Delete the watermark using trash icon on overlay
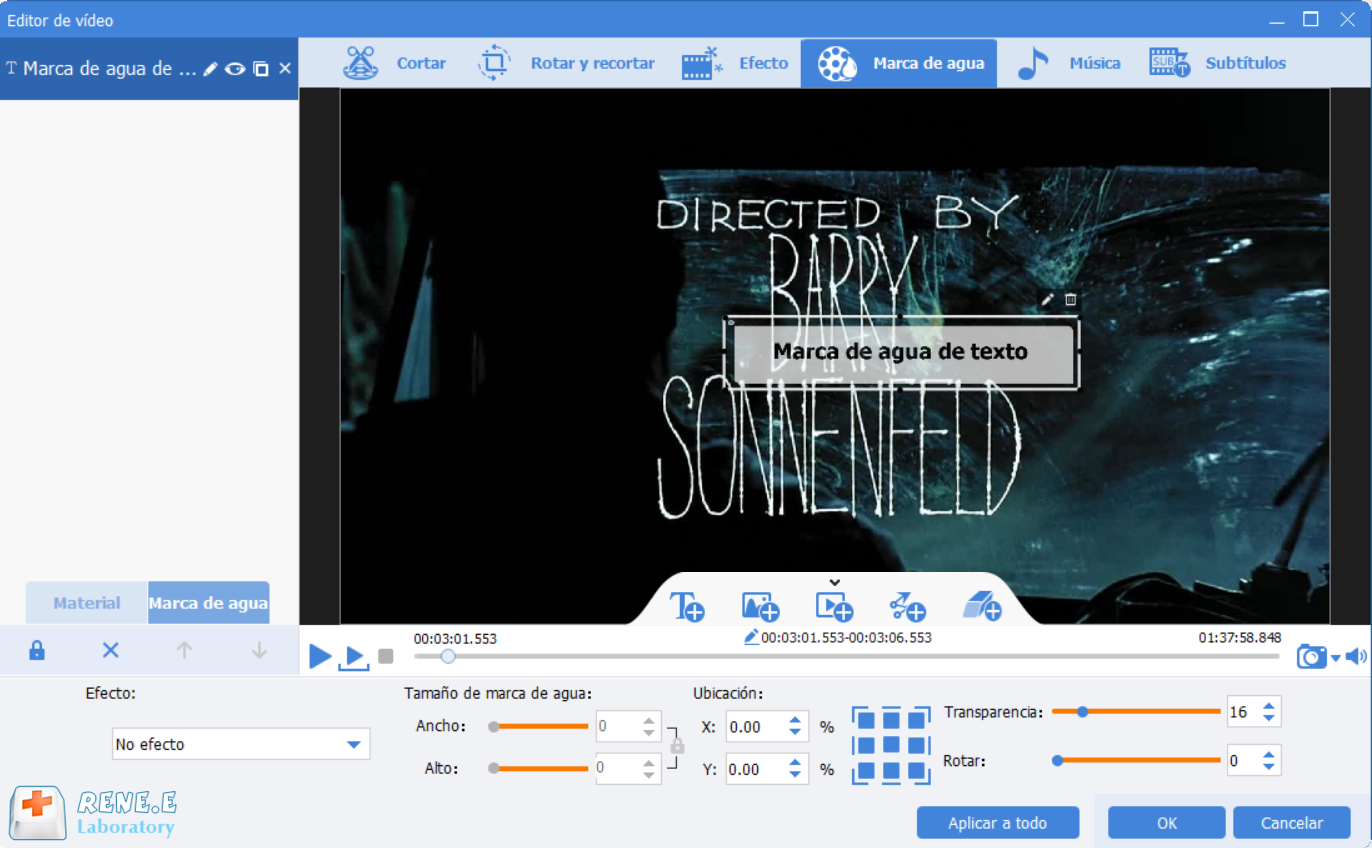 coord(1071,299)
